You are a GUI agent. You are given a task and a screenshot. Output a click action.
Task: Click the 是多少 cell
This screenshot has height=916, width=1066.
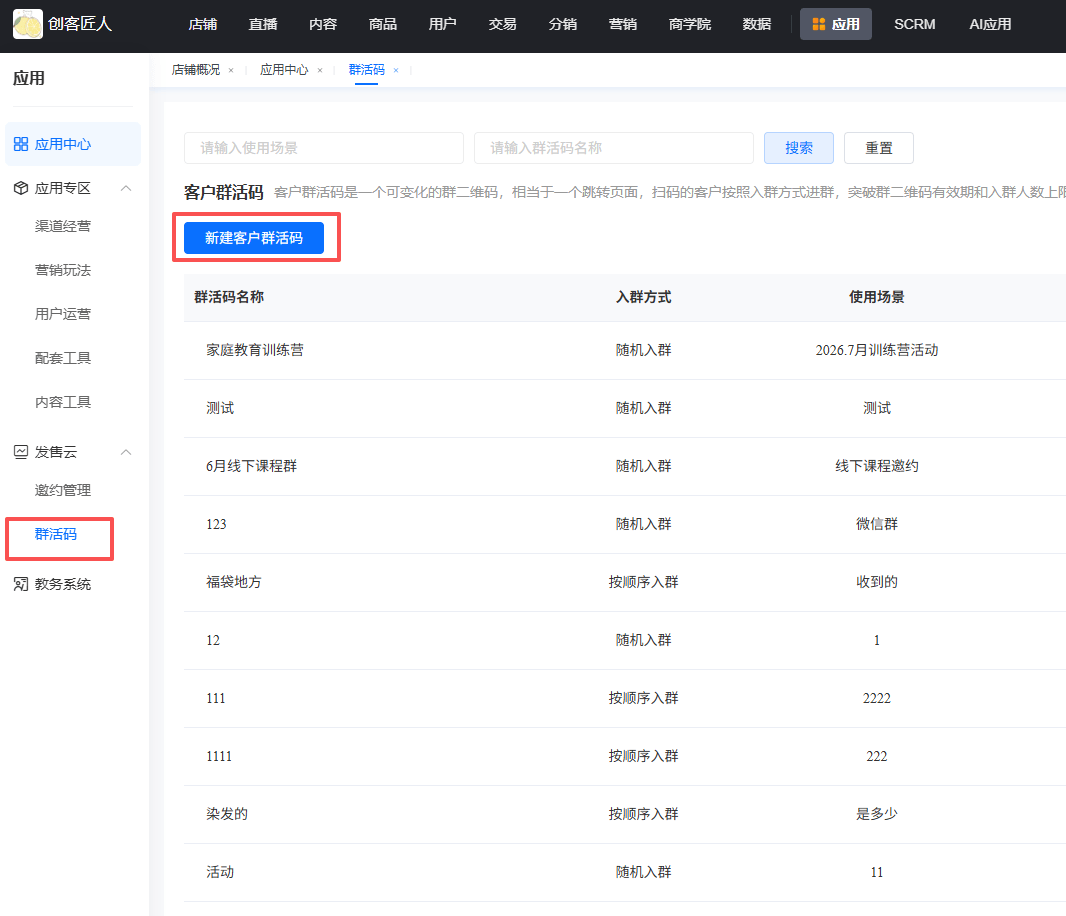[876, 813]
